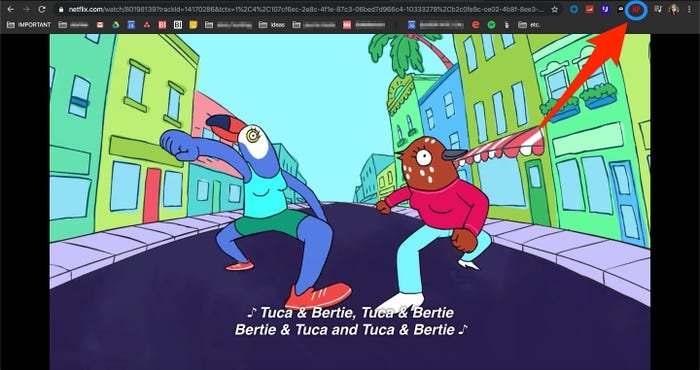Open the red triangle-dots bookmark
Screen dimensions: 700x370
(x=147, y=25)
